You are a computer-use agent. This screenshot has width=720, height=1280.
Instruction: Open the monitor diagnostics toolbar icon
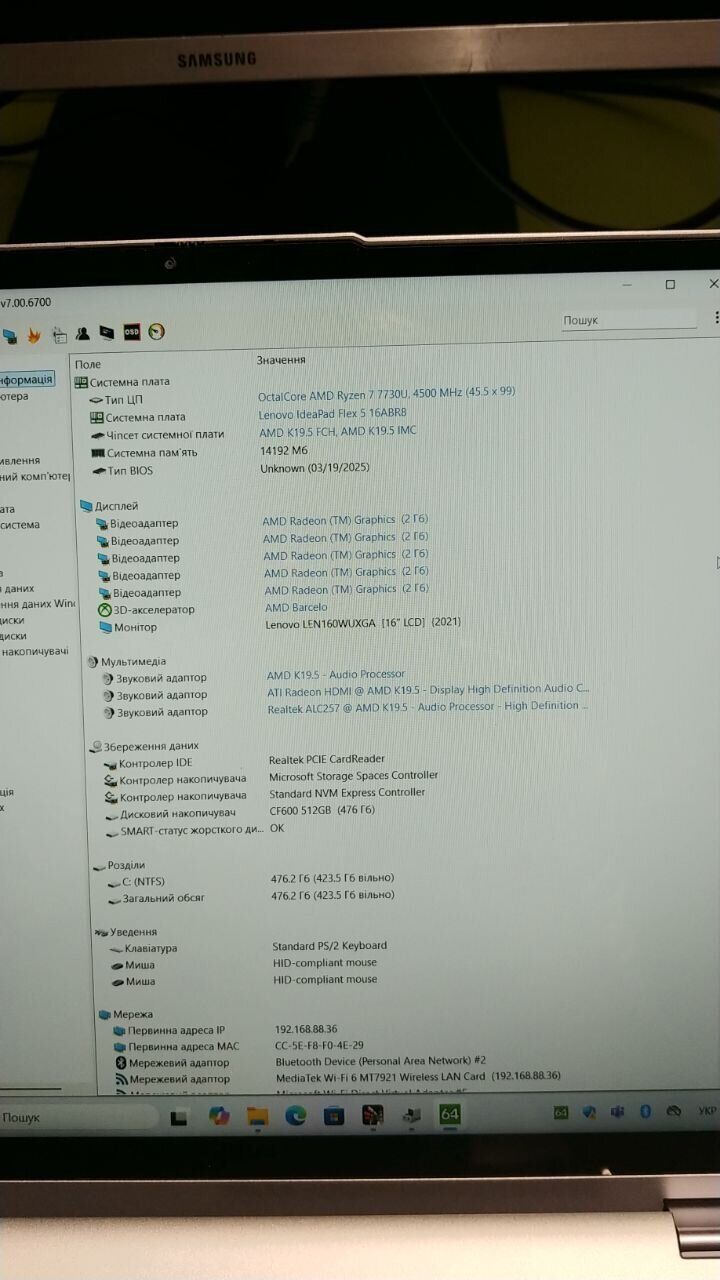pyautogui.click(x=107, y=333)
